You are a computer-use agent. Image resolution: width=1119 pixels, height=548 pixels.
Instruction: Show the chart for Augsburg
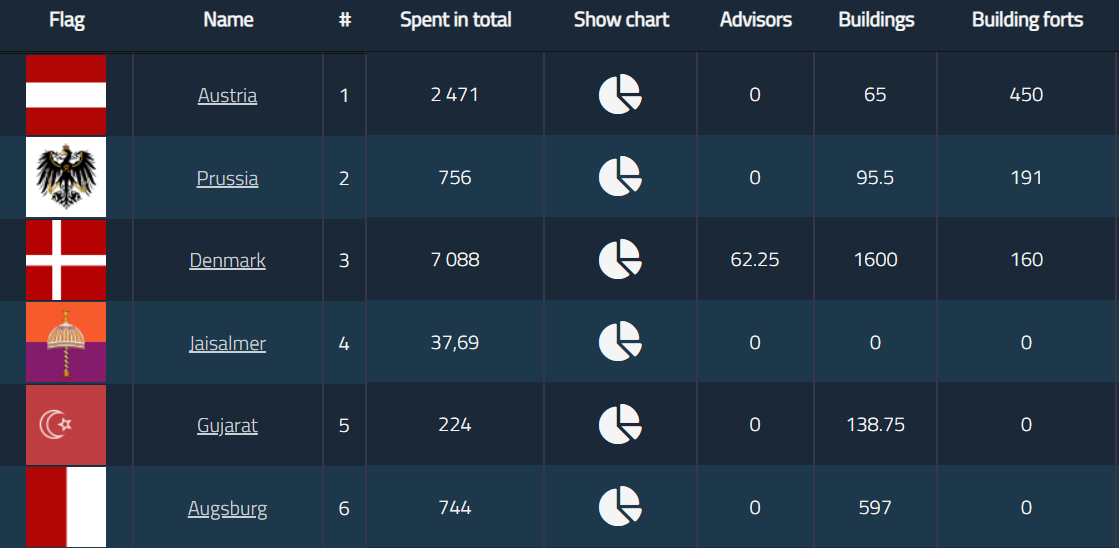point(620,506)
